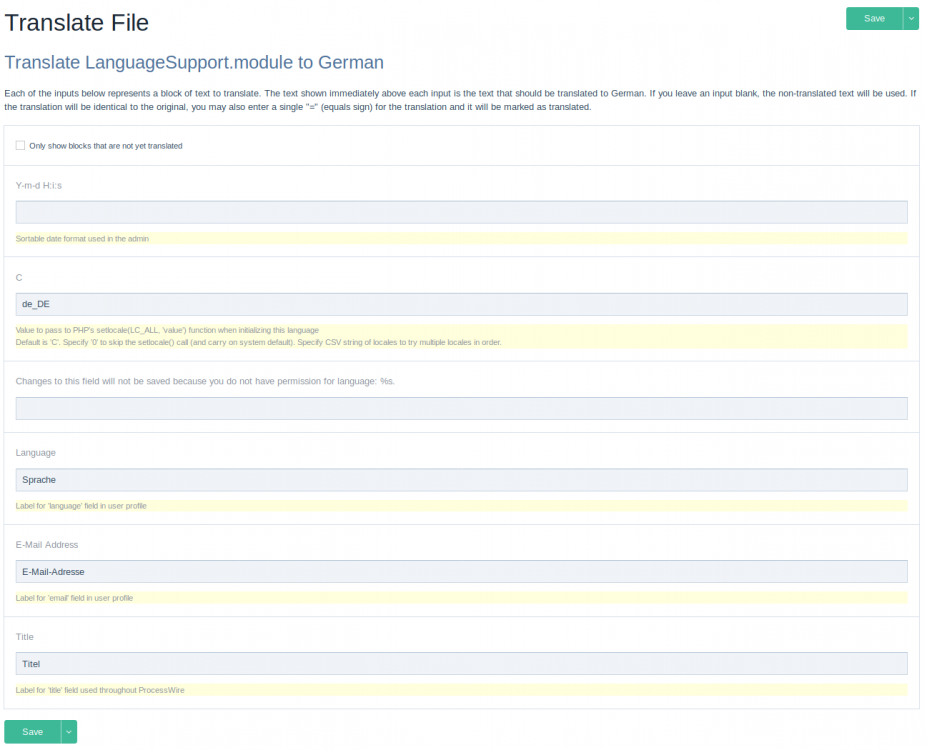Click the setlocale description yellow note
The height and width of the screenshot is (750, 927).
pos(260,336)
